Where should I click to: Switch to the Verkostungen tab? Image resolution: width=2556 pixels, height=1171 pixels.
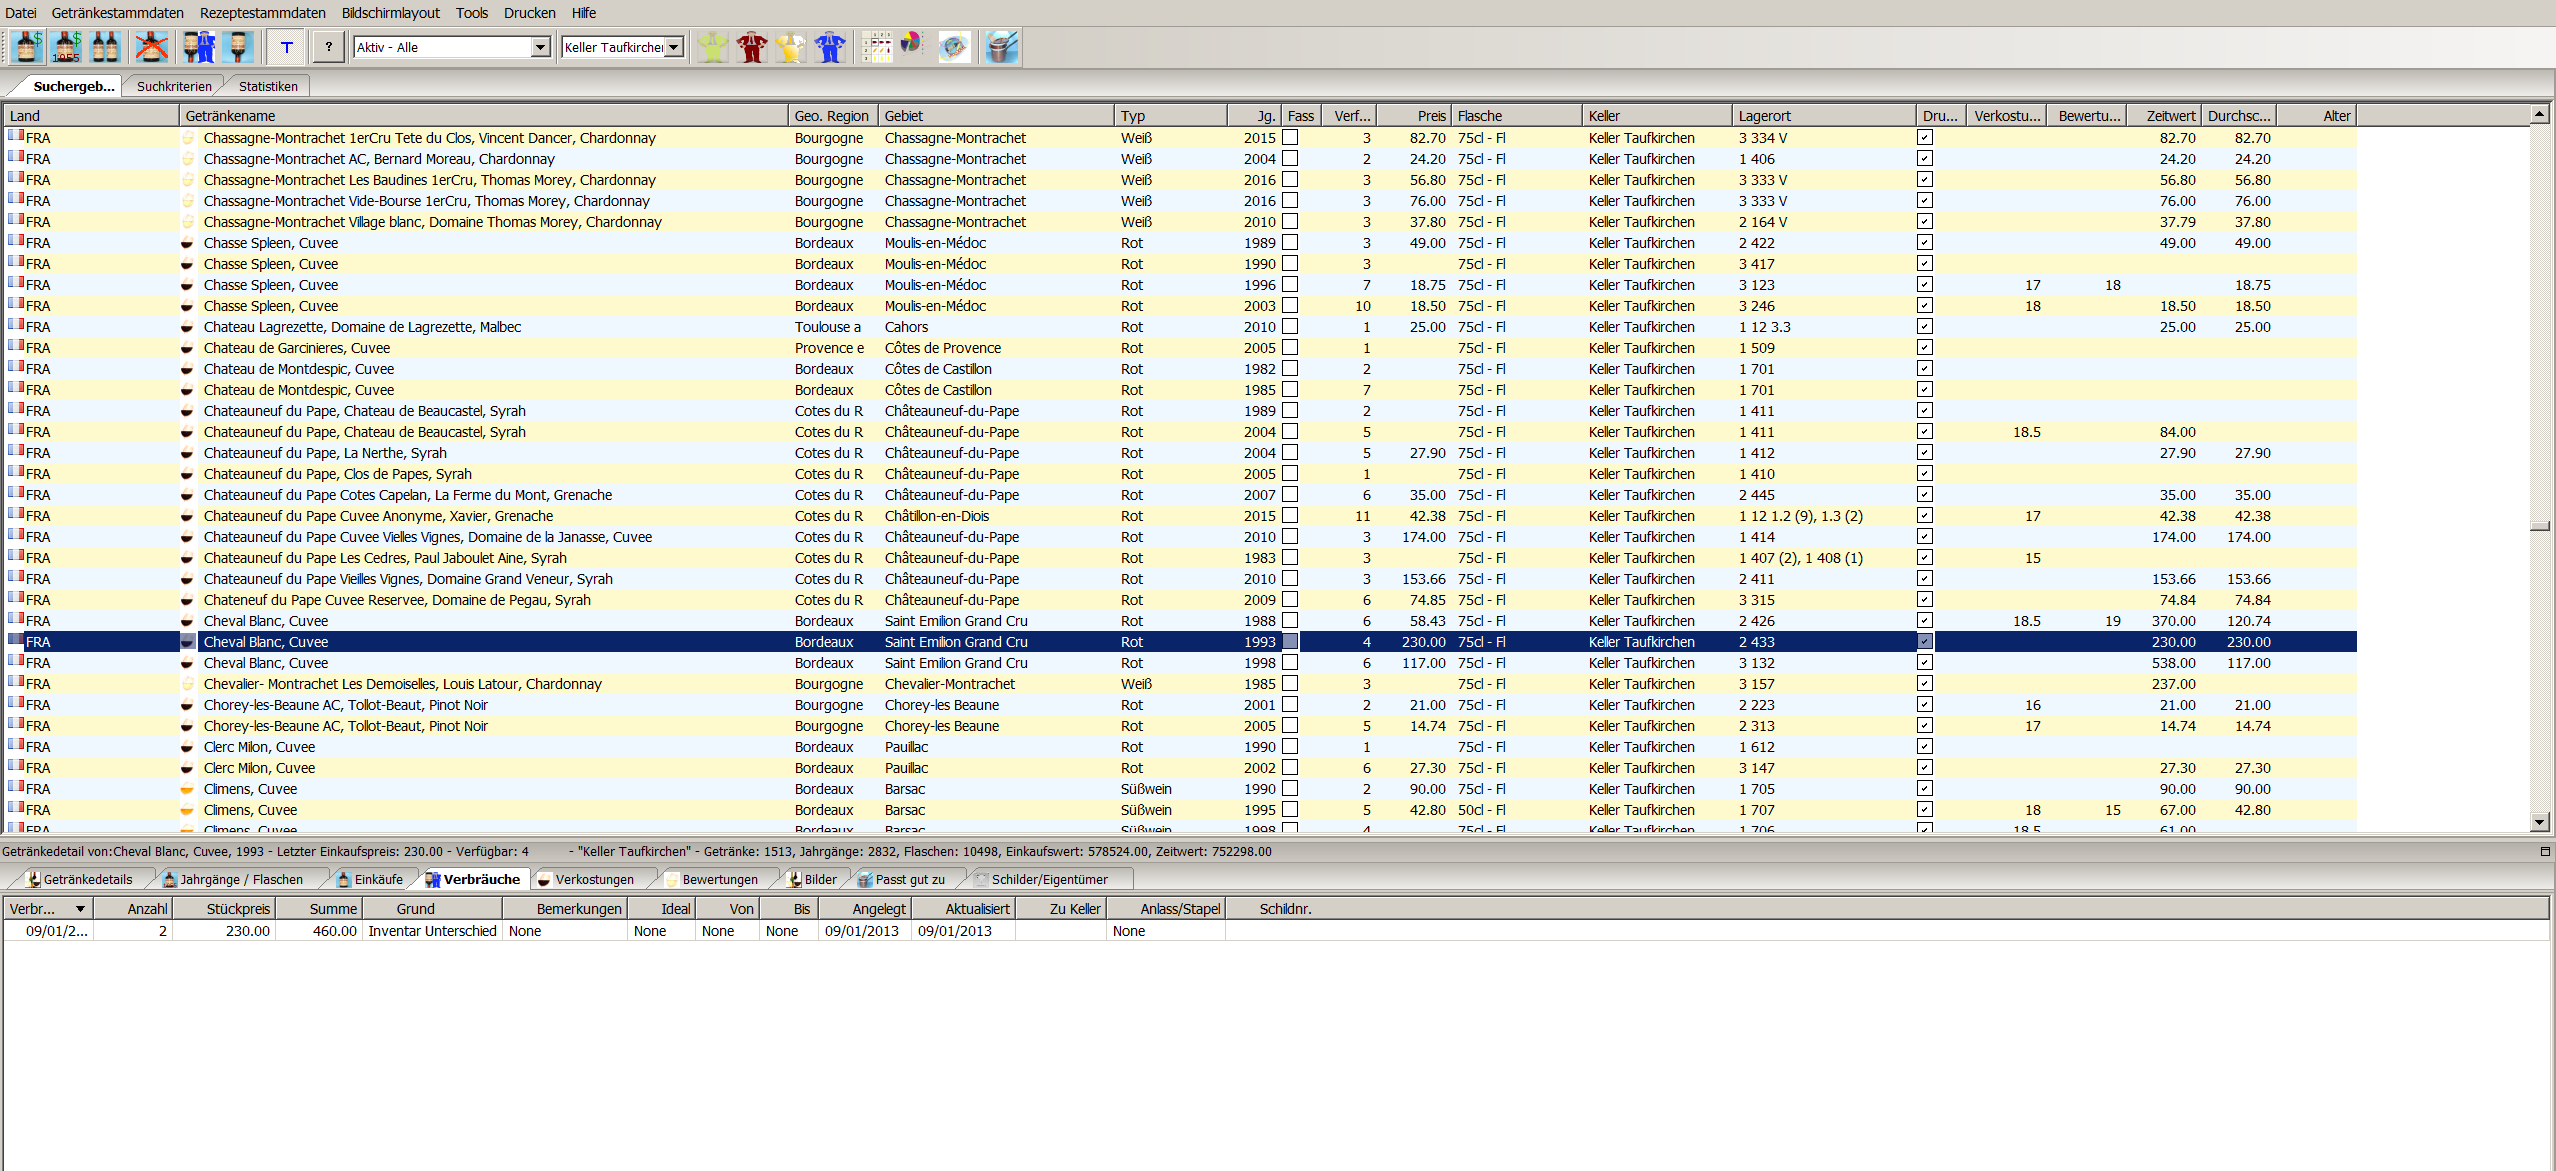tap(593, 880)
